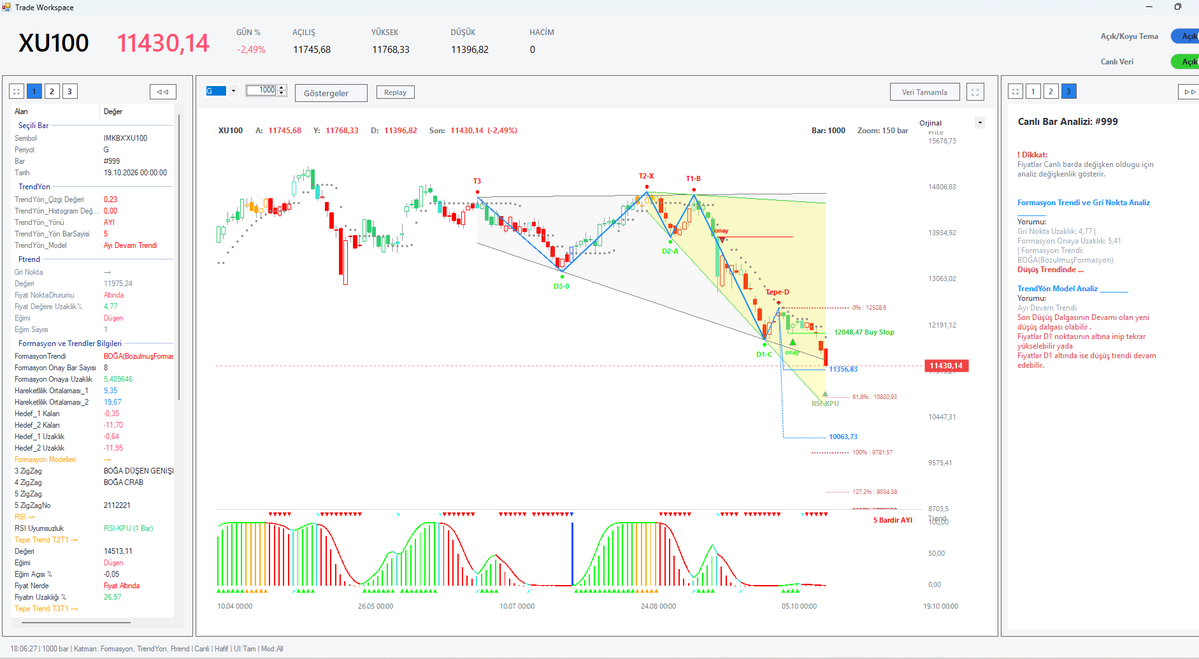Image resolution: width=1199 pixels, height=659 pixels.
Task: Select the Seçili Bar group header
Action: click(34, 125)
